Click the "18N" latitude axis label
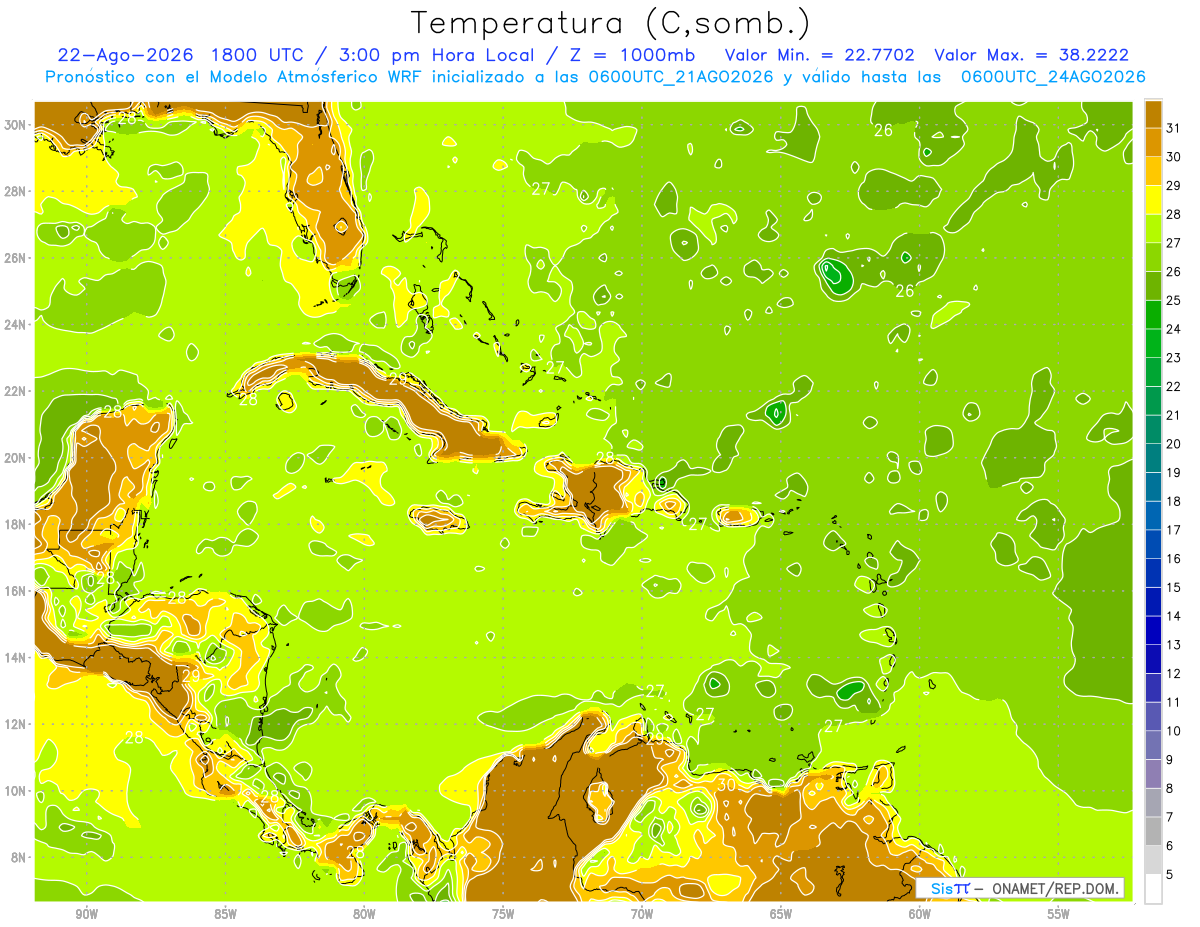Viewport: 1200px width, 927px height. (x=16, y=524)
